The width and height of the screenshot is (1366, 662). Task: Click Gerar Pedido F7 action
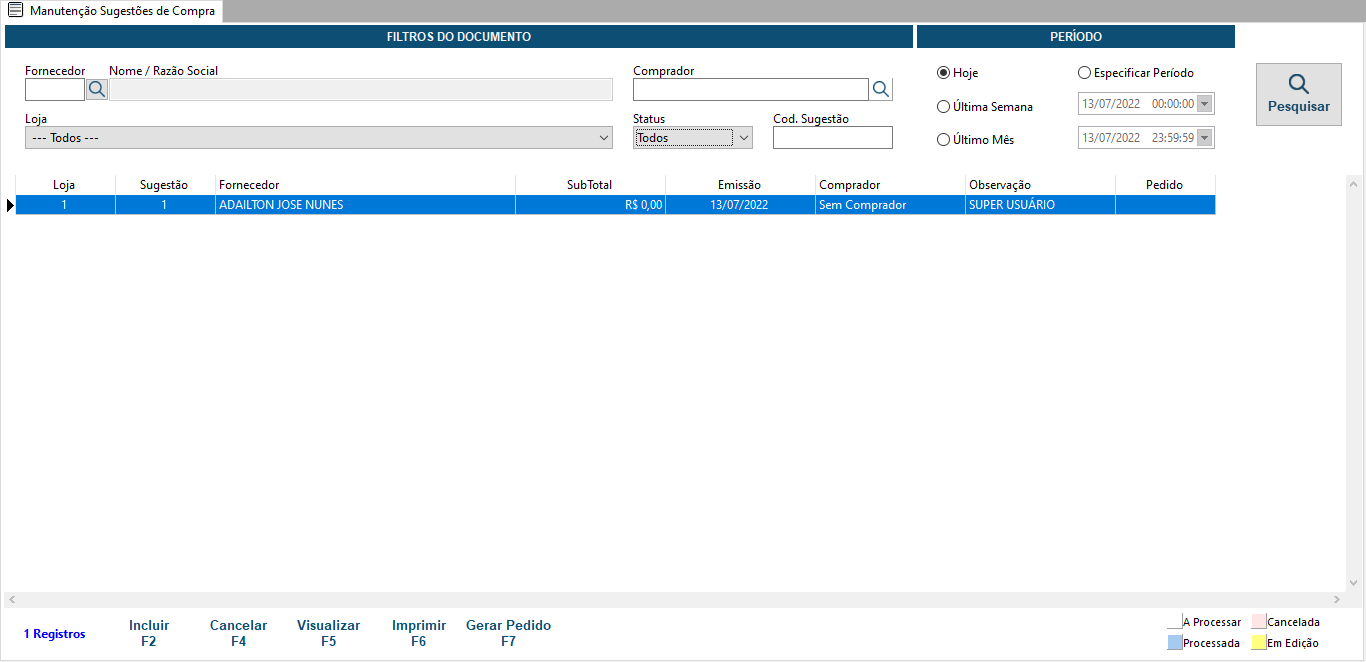[x=508, y=633]
